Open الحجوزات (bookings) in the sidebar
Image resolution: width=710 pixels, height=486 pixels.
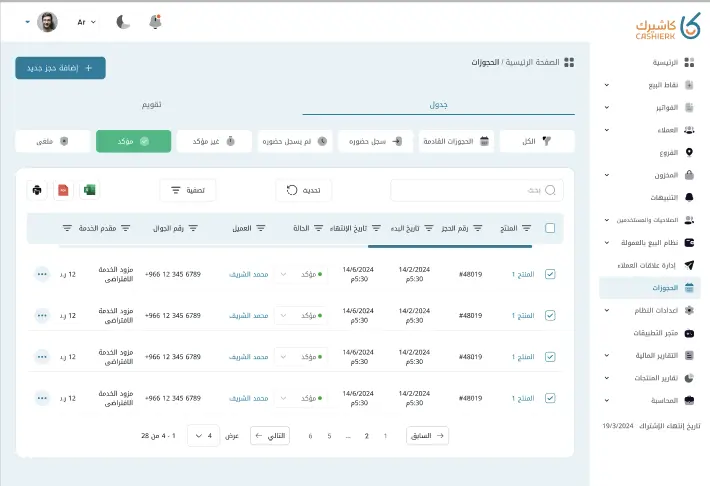[x=650, y=288]
